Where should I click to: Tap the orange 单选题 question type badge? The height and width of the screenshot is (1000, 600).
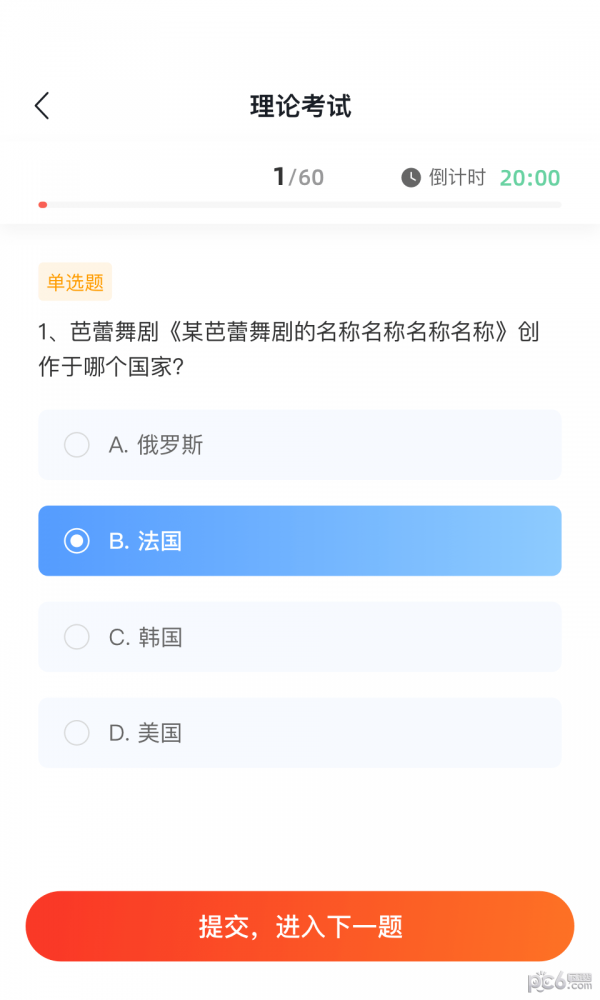74,282
